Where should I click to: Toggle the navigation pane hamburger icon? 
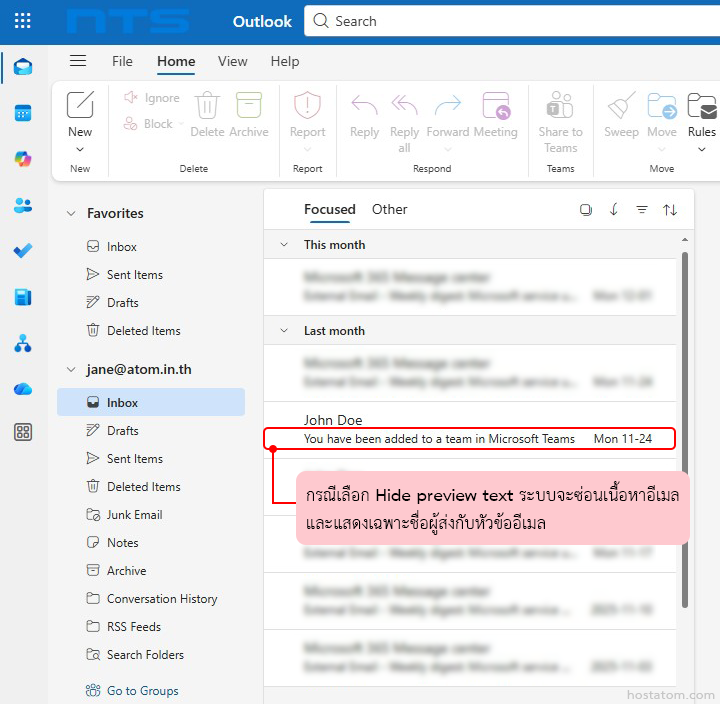coord(78,61)
